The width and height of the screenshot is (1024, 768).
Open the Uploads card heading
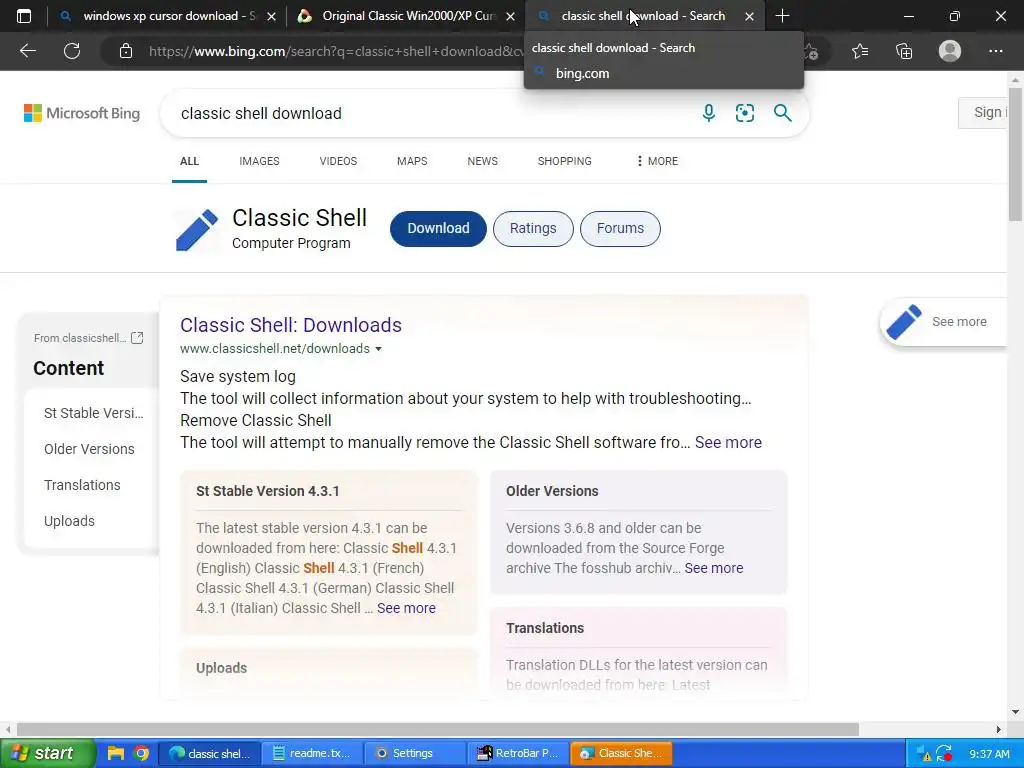(221, 668)
